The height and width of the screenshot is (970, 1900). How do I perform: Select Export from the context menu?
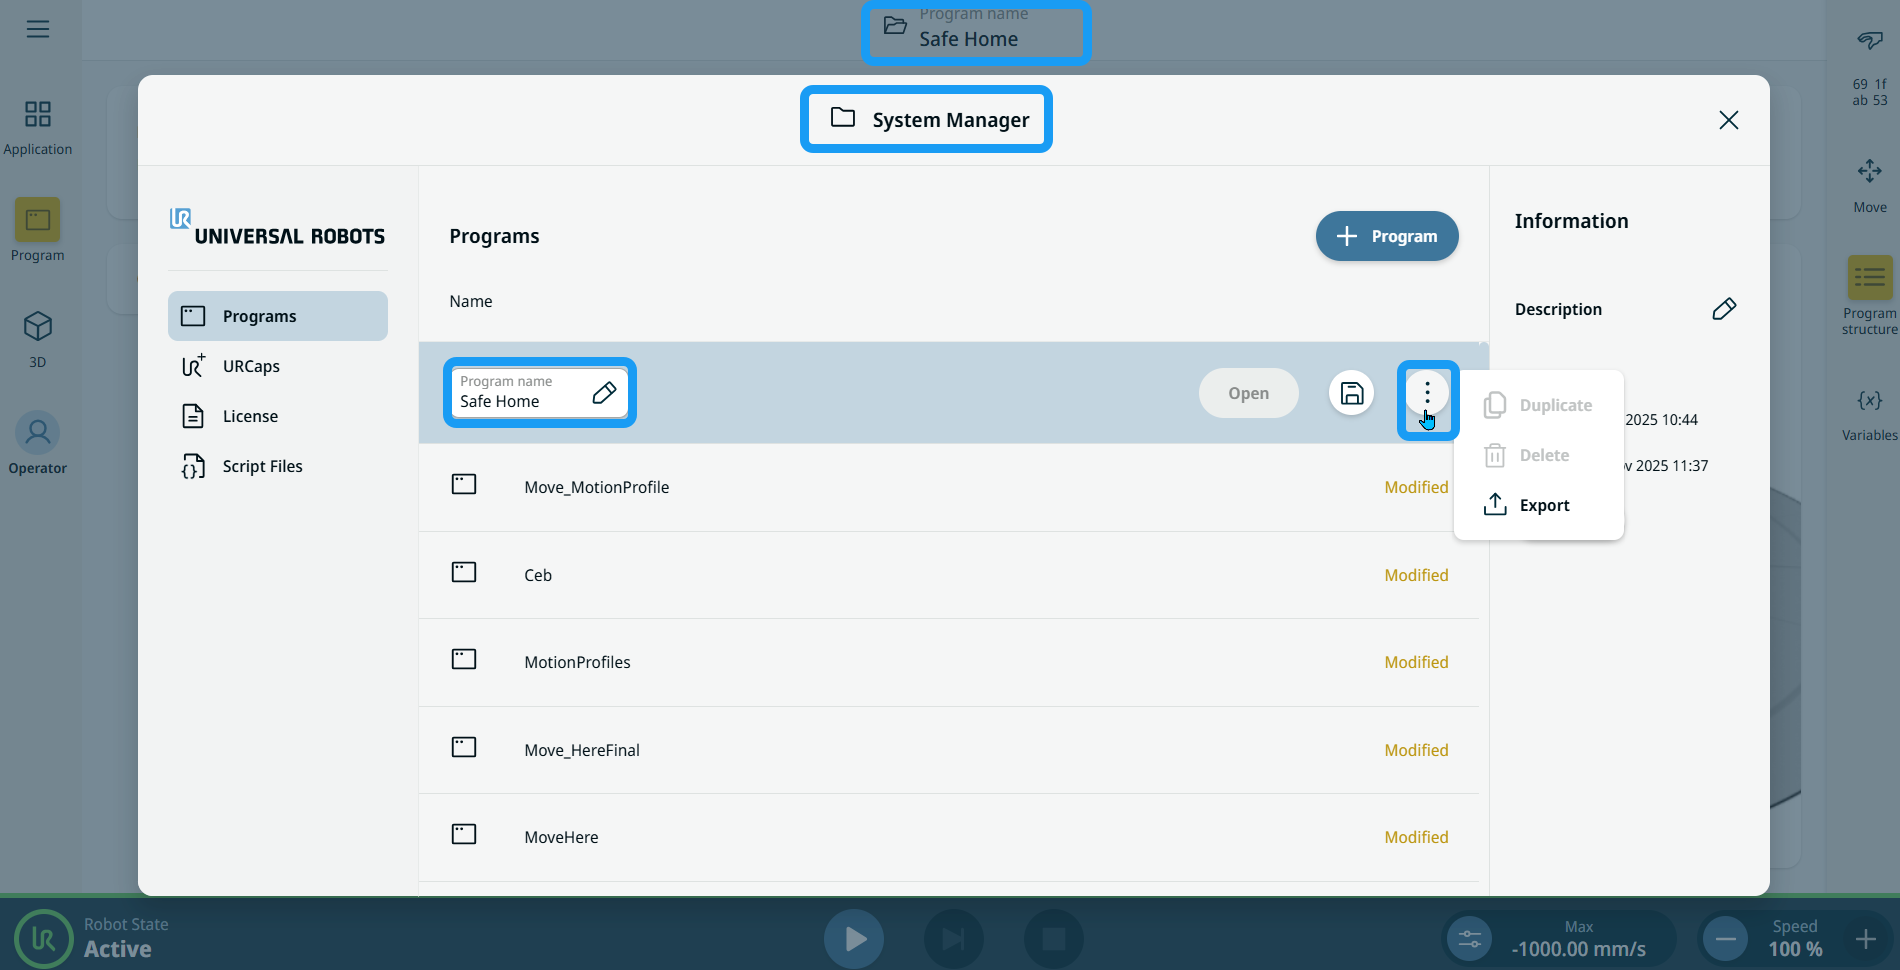[x=1543, y=505]
